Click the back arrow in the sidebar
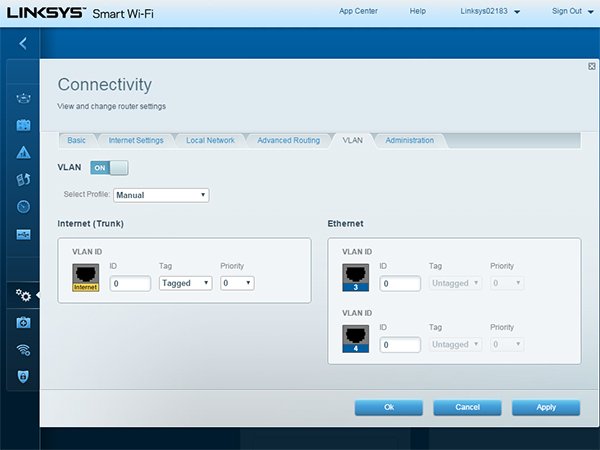This screenshot has width=600, height=450. 23,43
